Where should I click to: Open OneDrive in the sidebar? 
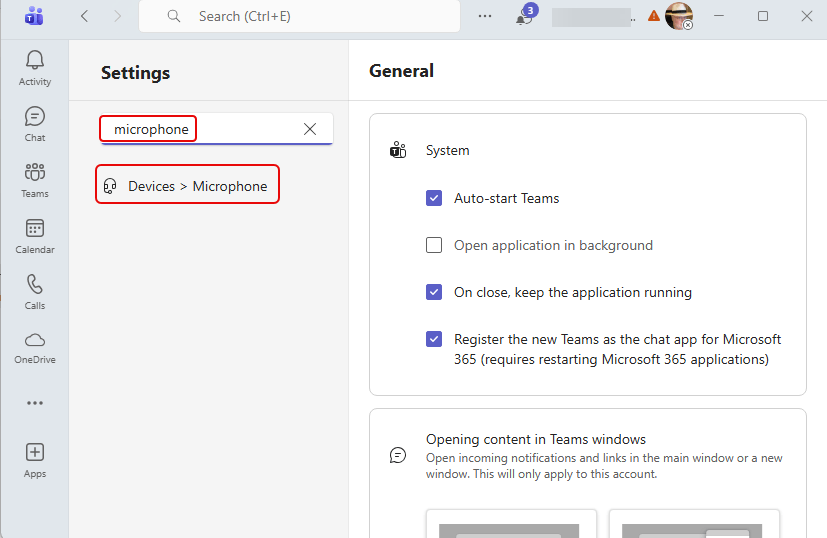[35, 345]
